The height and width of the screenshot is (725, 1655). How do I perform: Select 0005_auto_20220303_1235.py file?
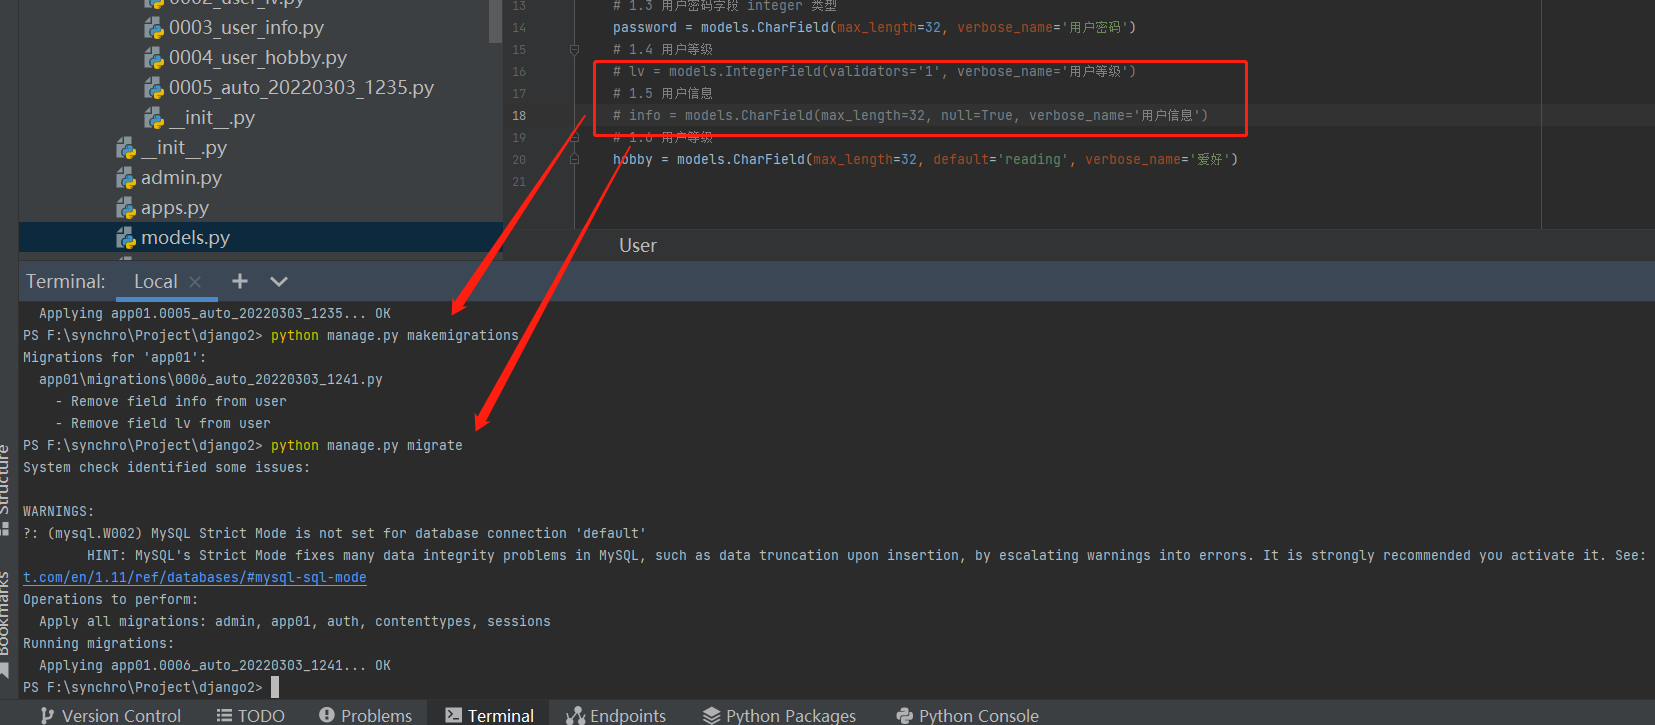point(301,88)
